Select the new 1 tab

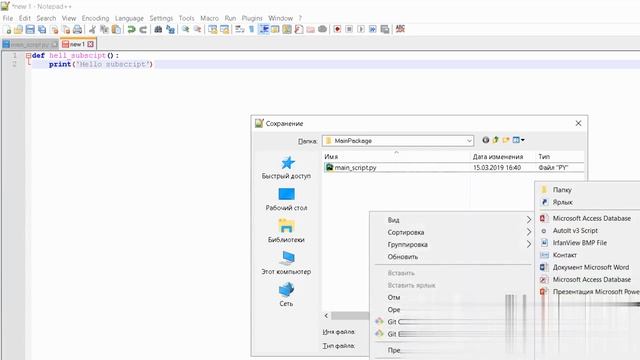pyautogui.click(x=77, y=44)
